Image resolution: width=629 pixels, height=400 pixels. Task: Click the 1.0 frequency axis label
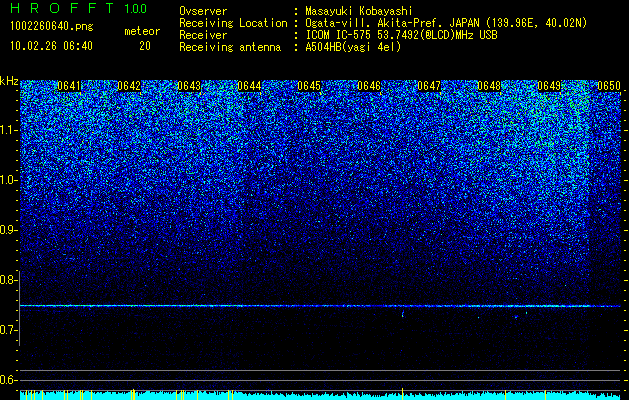click(9, 180)
